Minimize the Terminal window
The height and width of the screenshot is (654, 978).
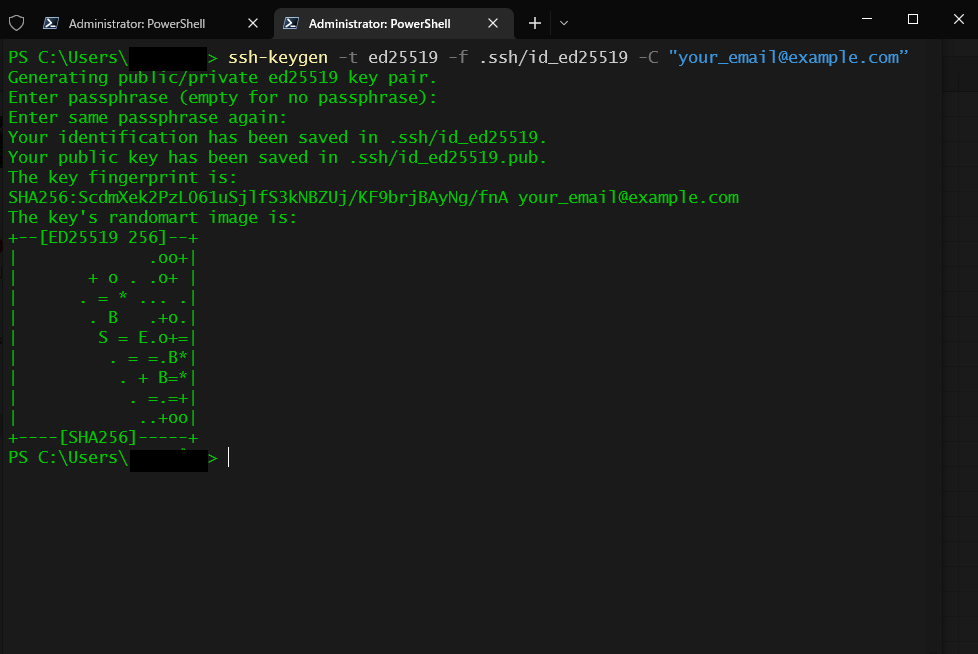(x=866, y=19)
